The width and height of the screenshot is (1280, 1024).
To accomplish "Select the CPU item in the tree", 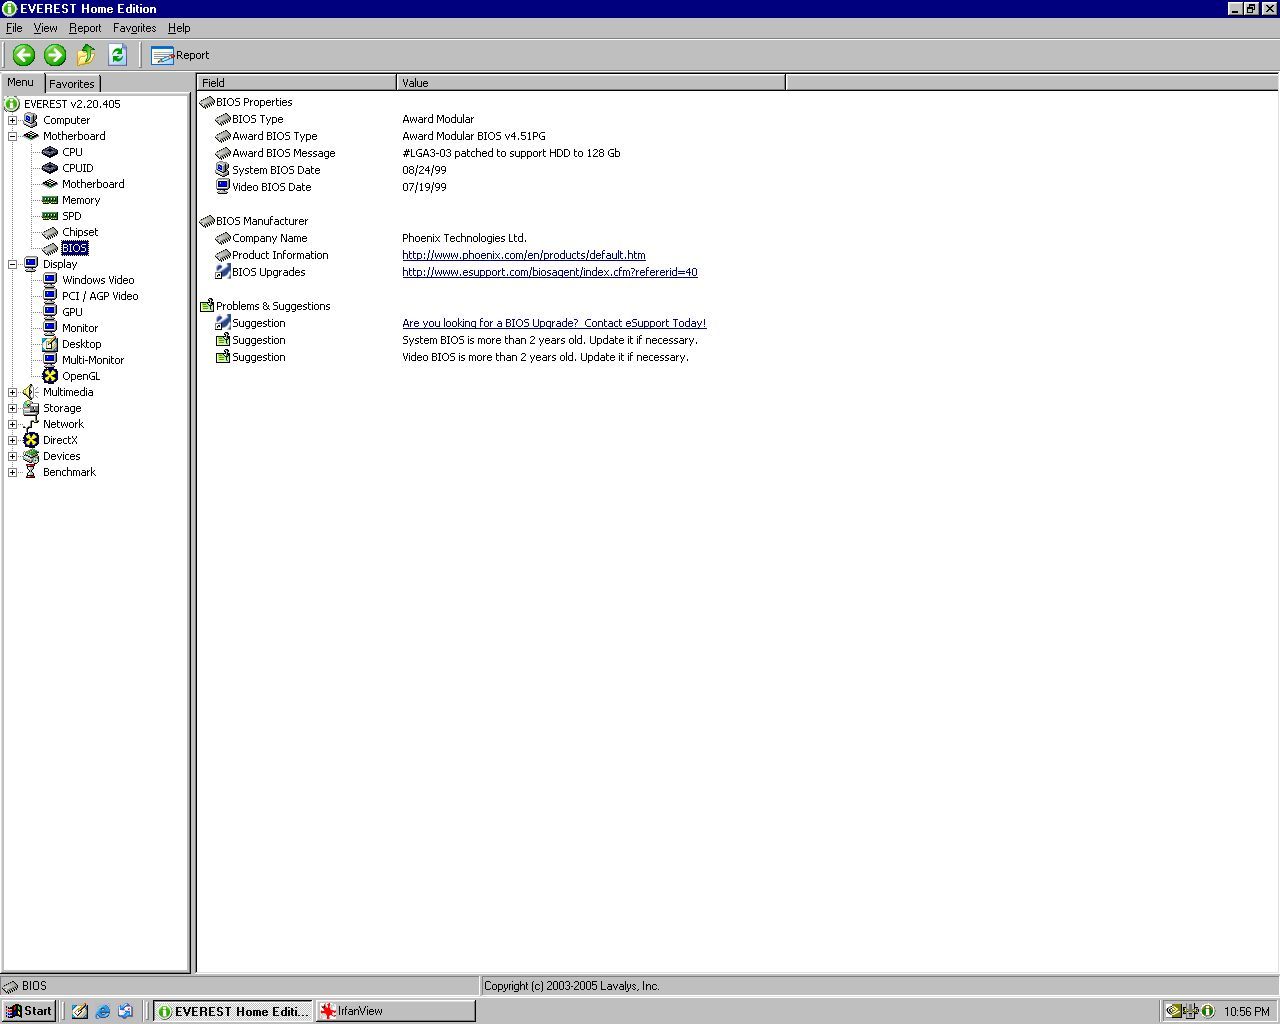I will coord(72,152).
